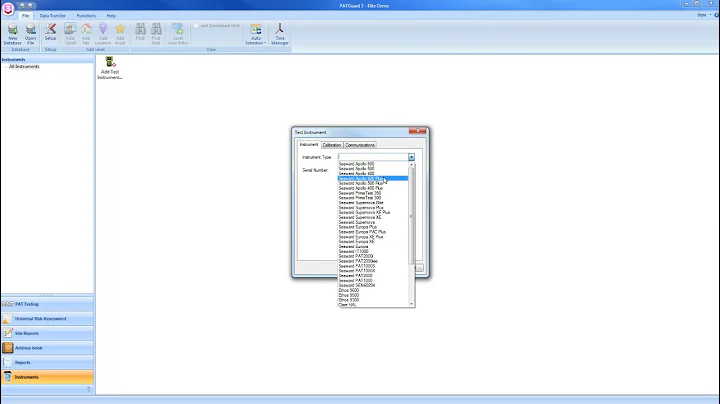Open the PATGuard application menu orb

click(x=8, y=8)
